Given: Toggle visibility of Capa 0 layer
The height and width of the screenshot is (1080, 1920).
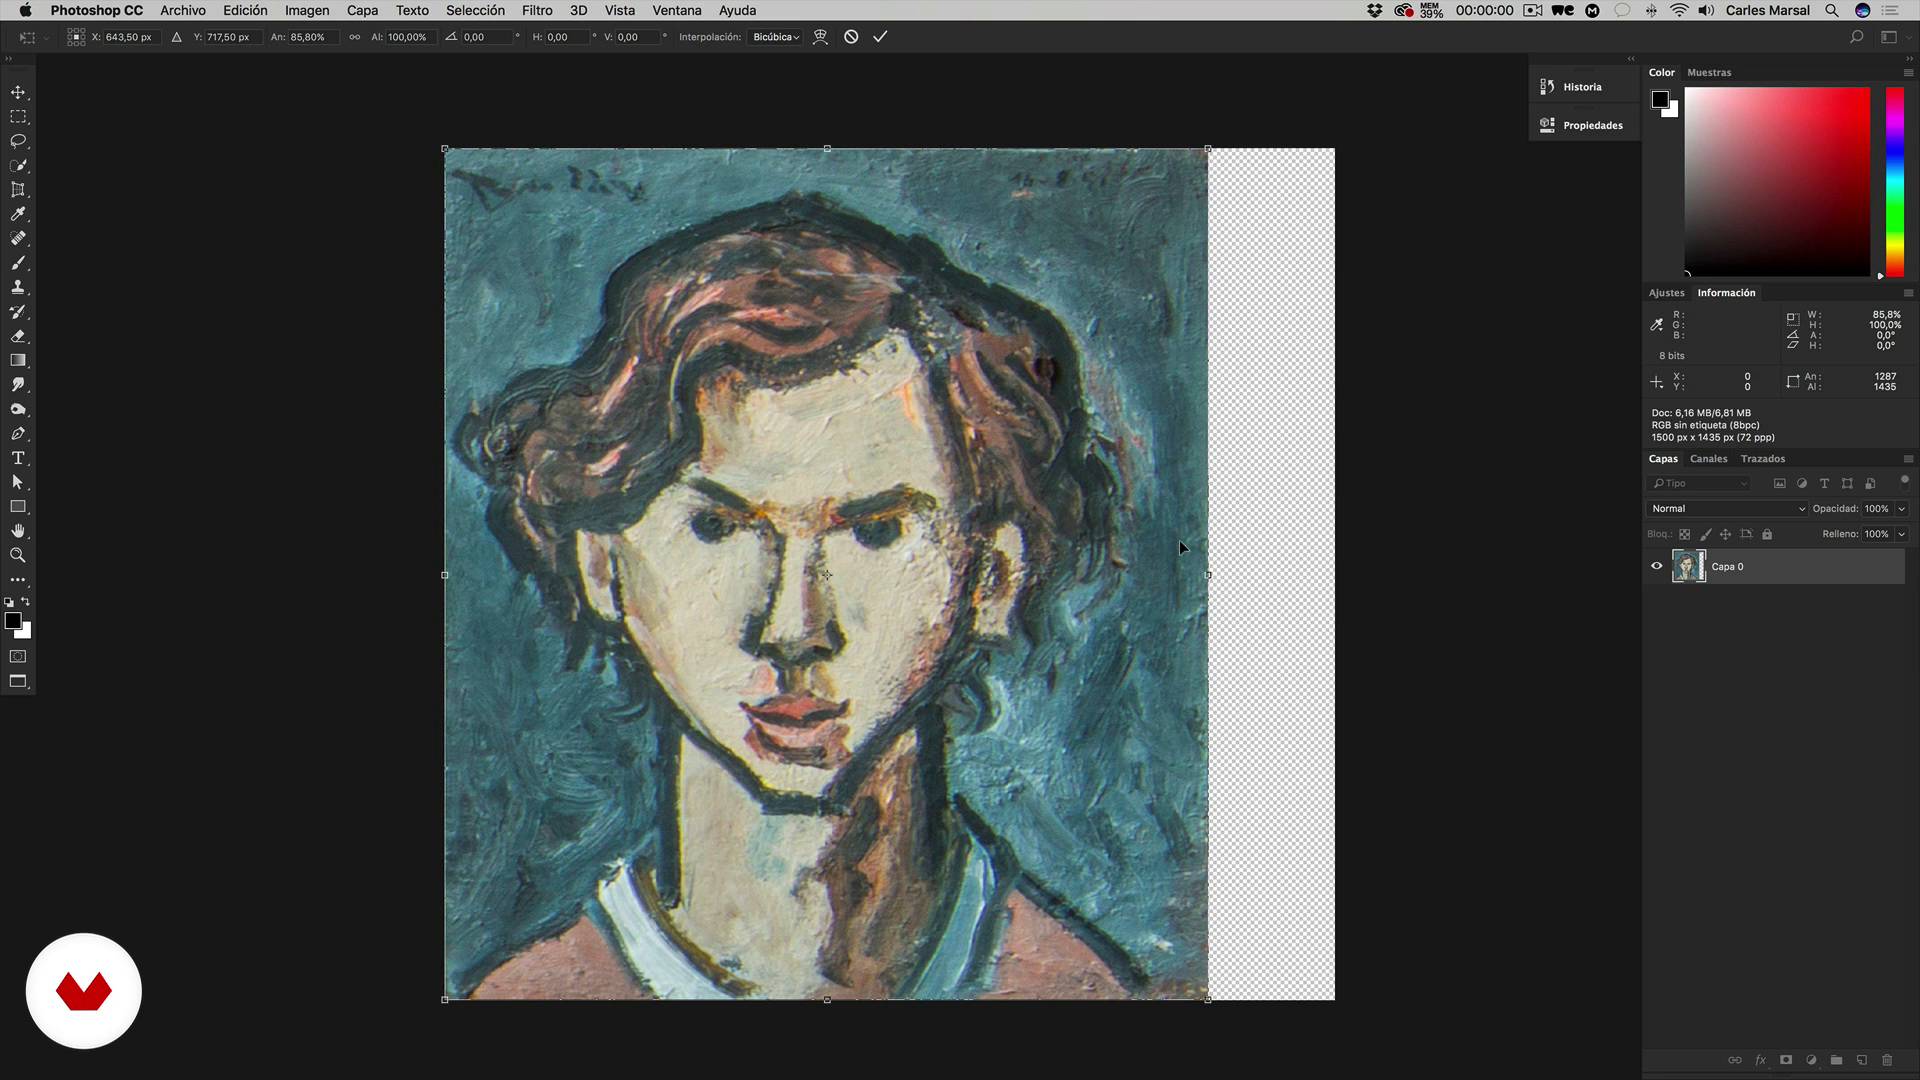Looking at the screenshot, I should click(x=1657, y=566).
